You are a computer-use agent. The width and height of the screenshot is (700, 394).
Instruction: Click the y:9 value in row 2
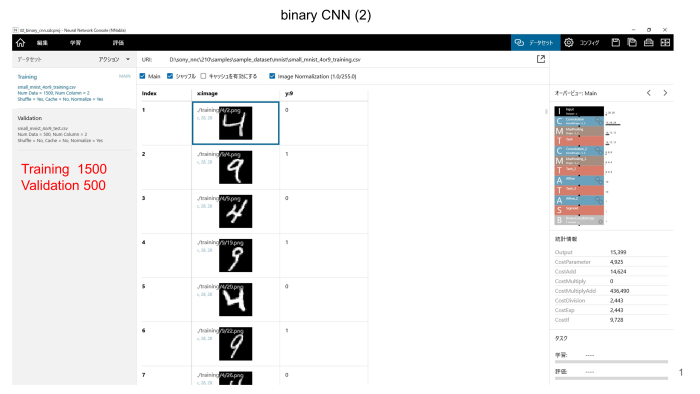[x=287, y=154]
